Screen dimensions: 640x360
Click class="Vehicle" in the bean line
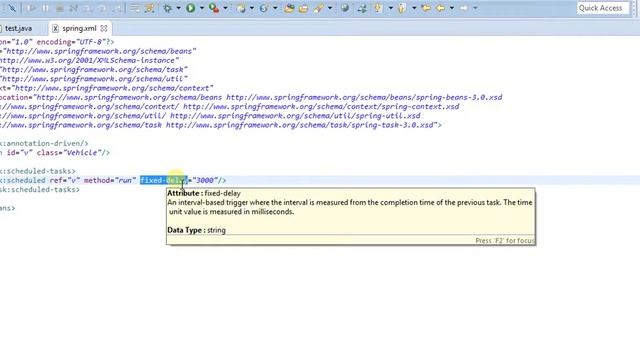(x=69, y=153)
